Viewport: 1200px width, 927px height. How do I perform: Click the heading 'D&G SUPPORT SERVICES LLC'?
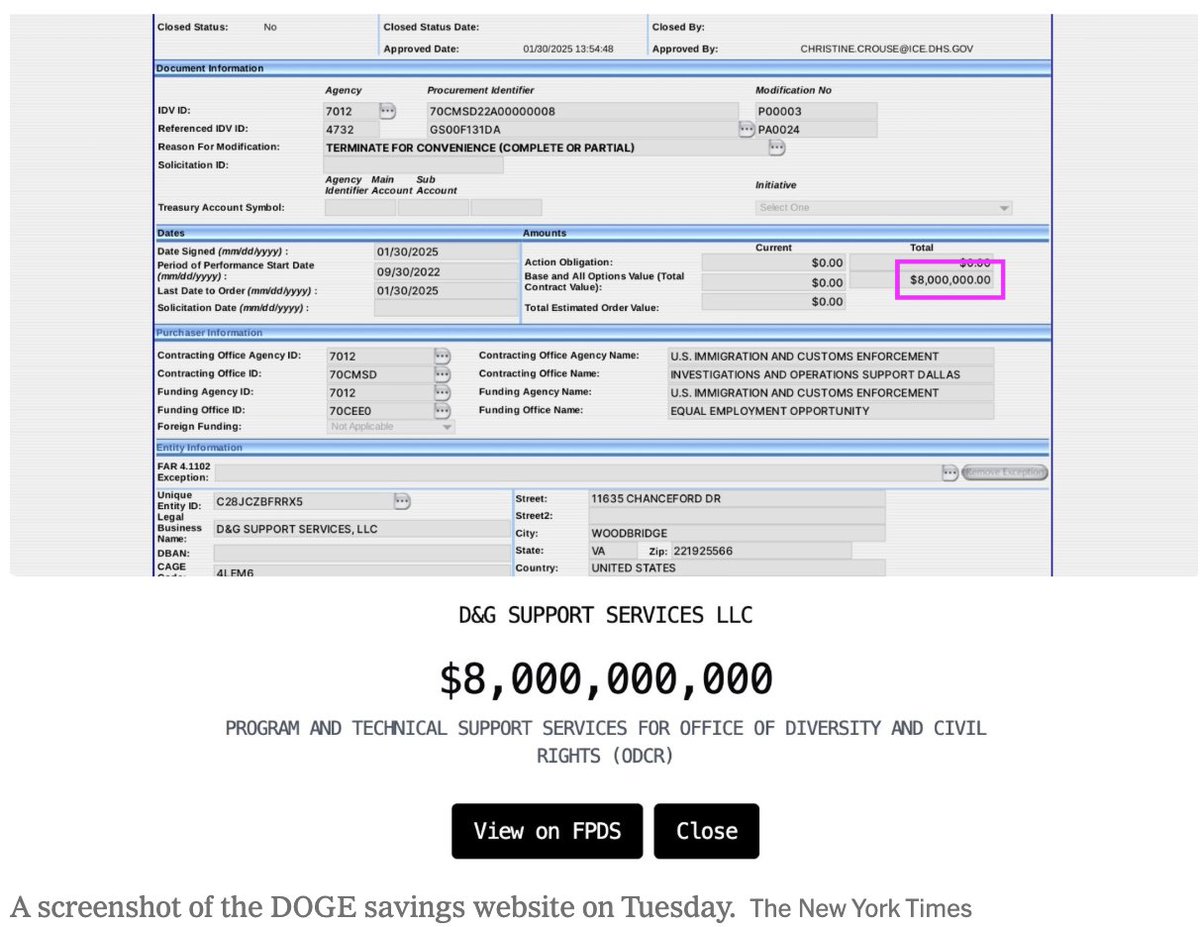(606, 614)
